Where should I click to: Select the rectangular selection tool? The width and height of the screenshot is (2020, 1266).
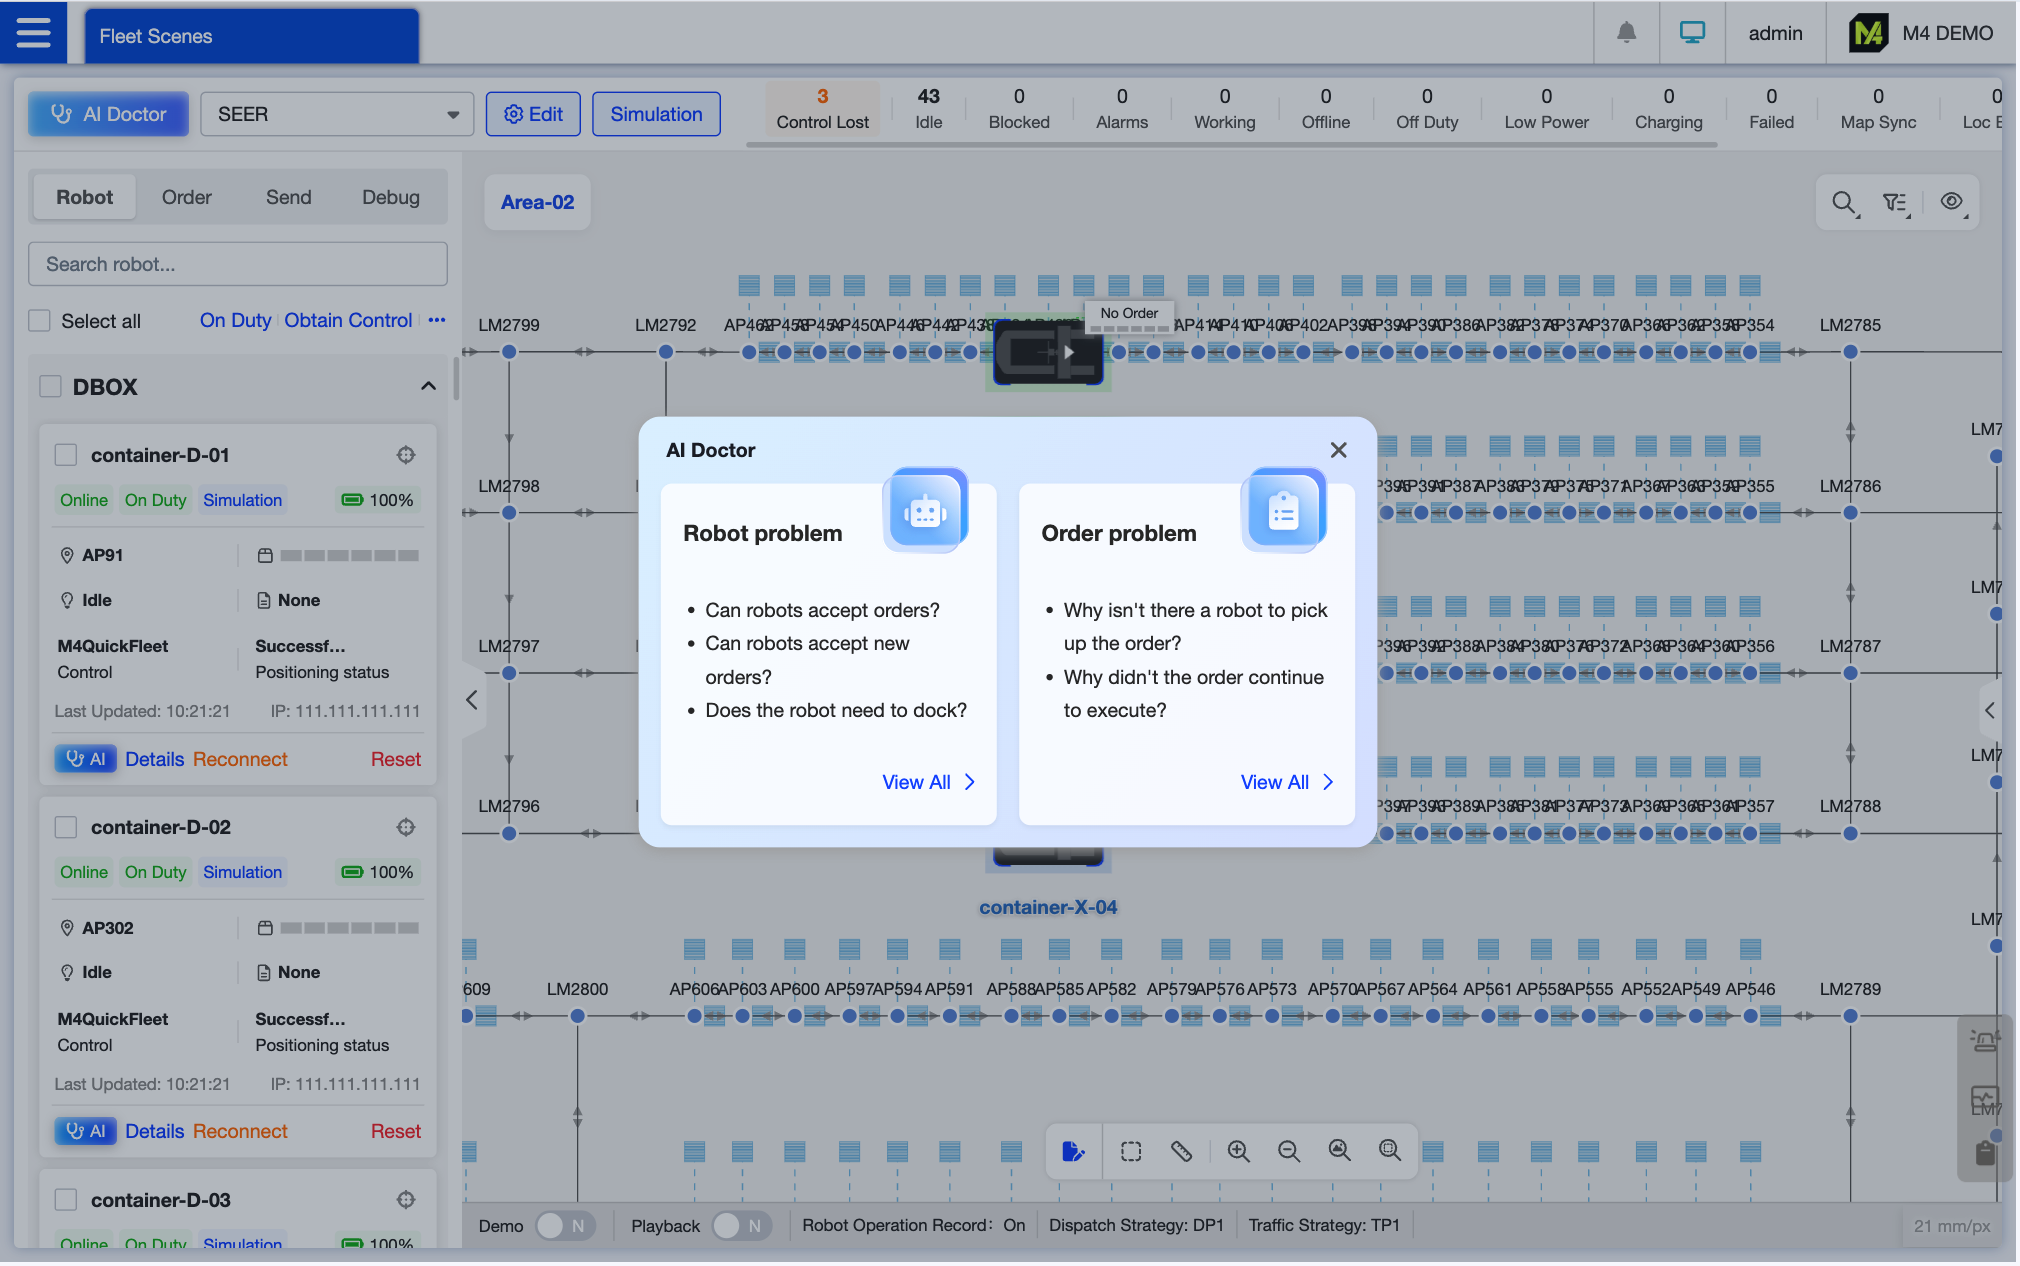pyautogui.click(x=1131, y=1151)
